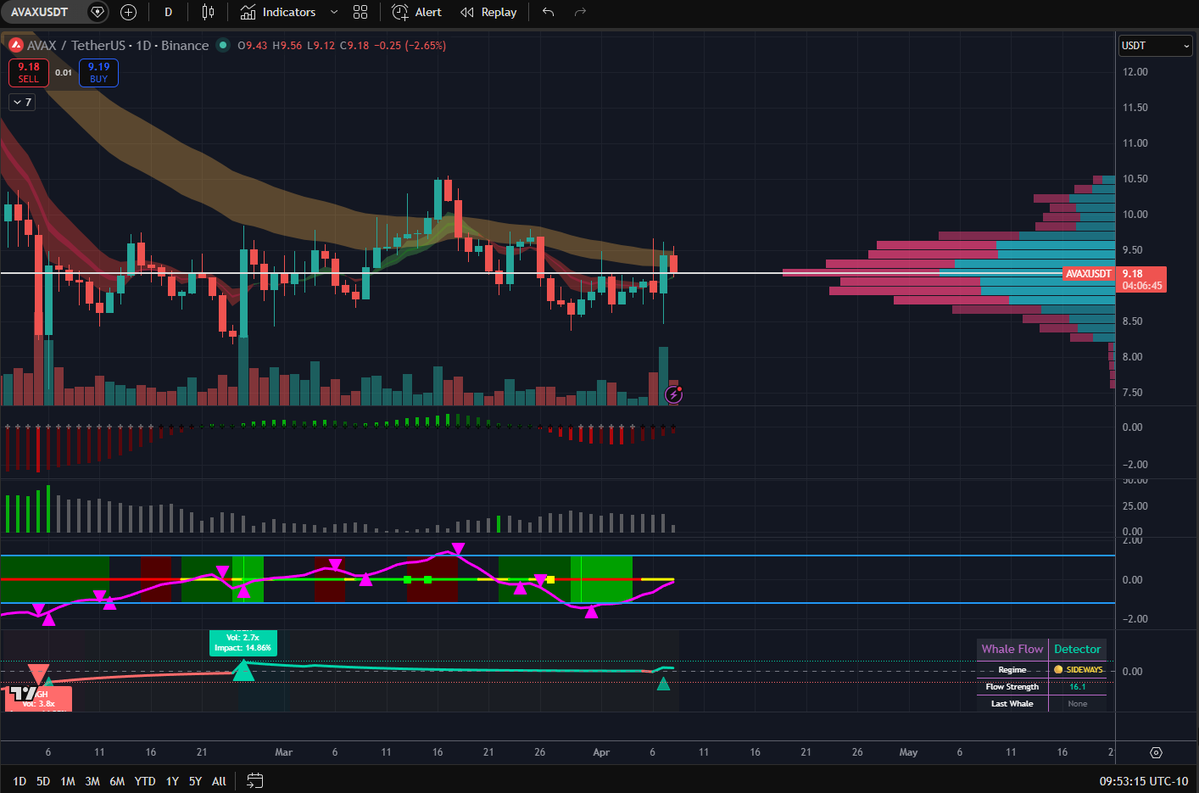Click the blue 9.19 BUY button
This screenshot has width=1199, height=793.
[x=99, y=73]
